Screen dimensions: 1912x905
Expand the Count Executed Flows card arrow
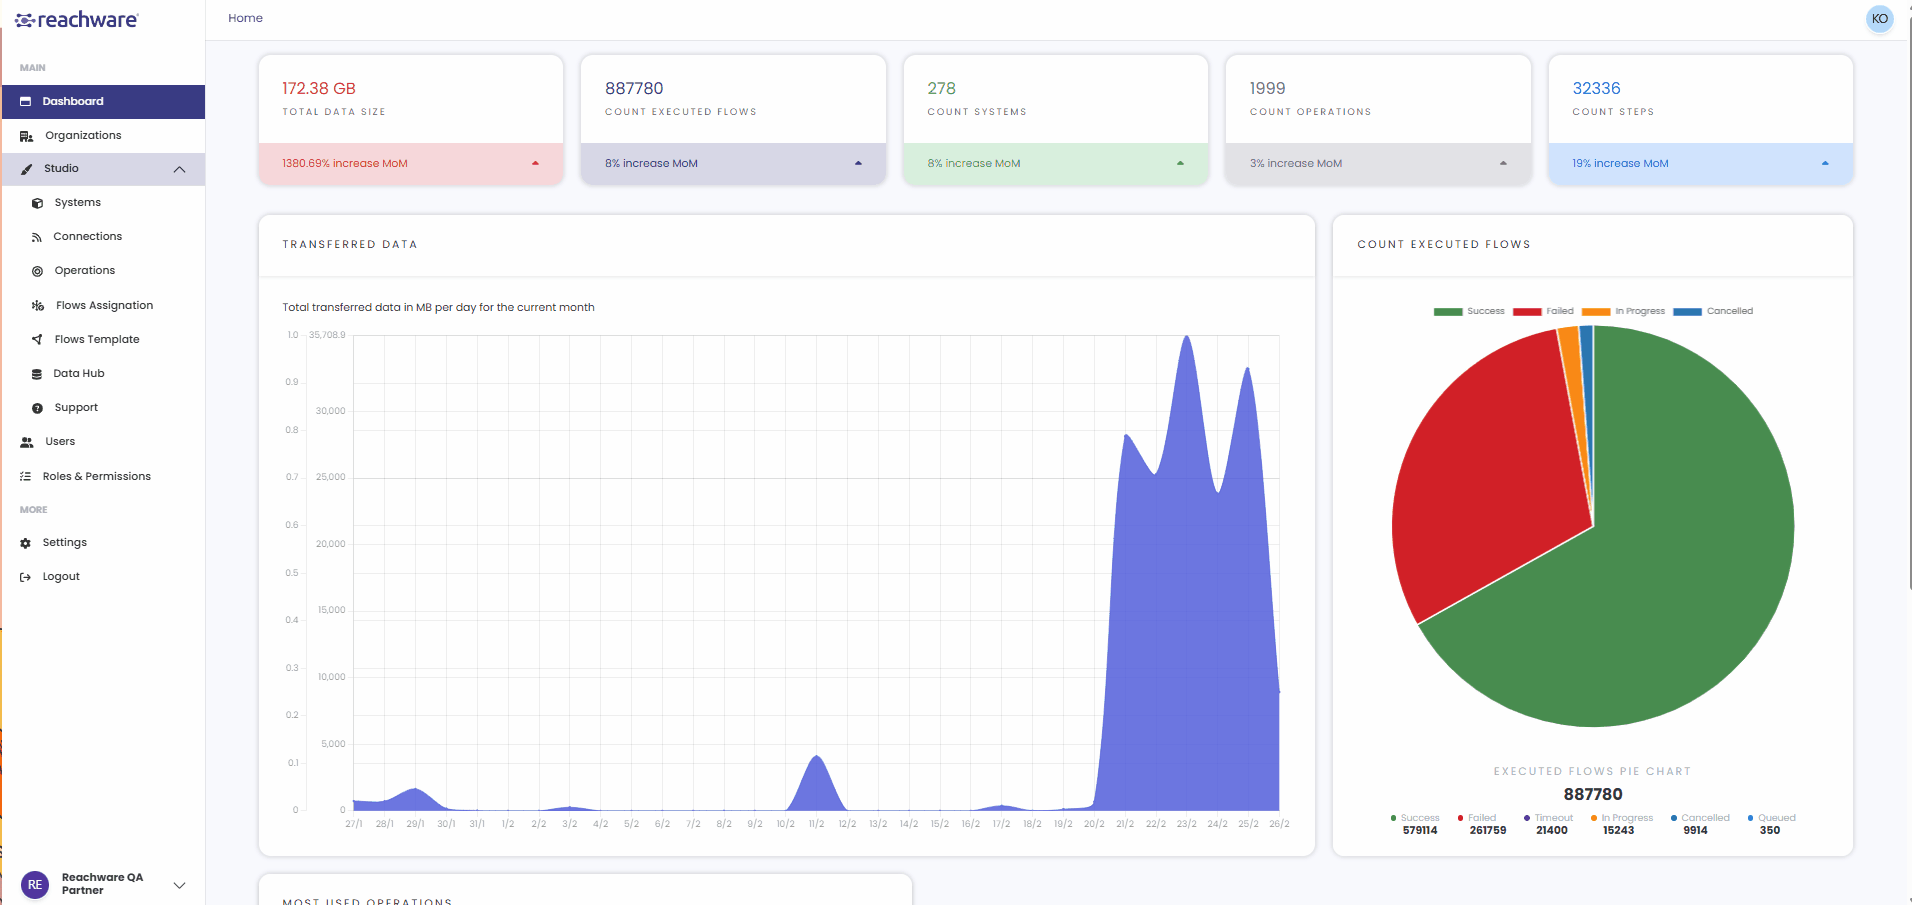[858, 163]
